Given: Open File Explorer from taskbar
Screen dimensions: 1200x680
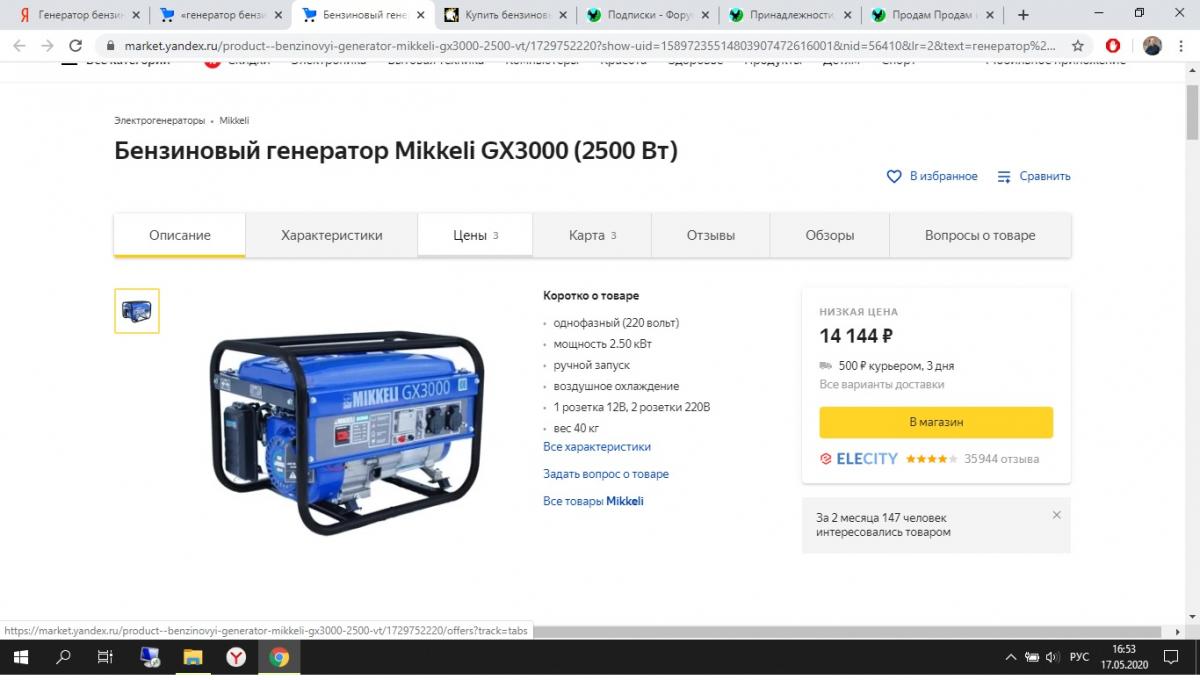Looking at the screenshot, I should pos(192,657).
